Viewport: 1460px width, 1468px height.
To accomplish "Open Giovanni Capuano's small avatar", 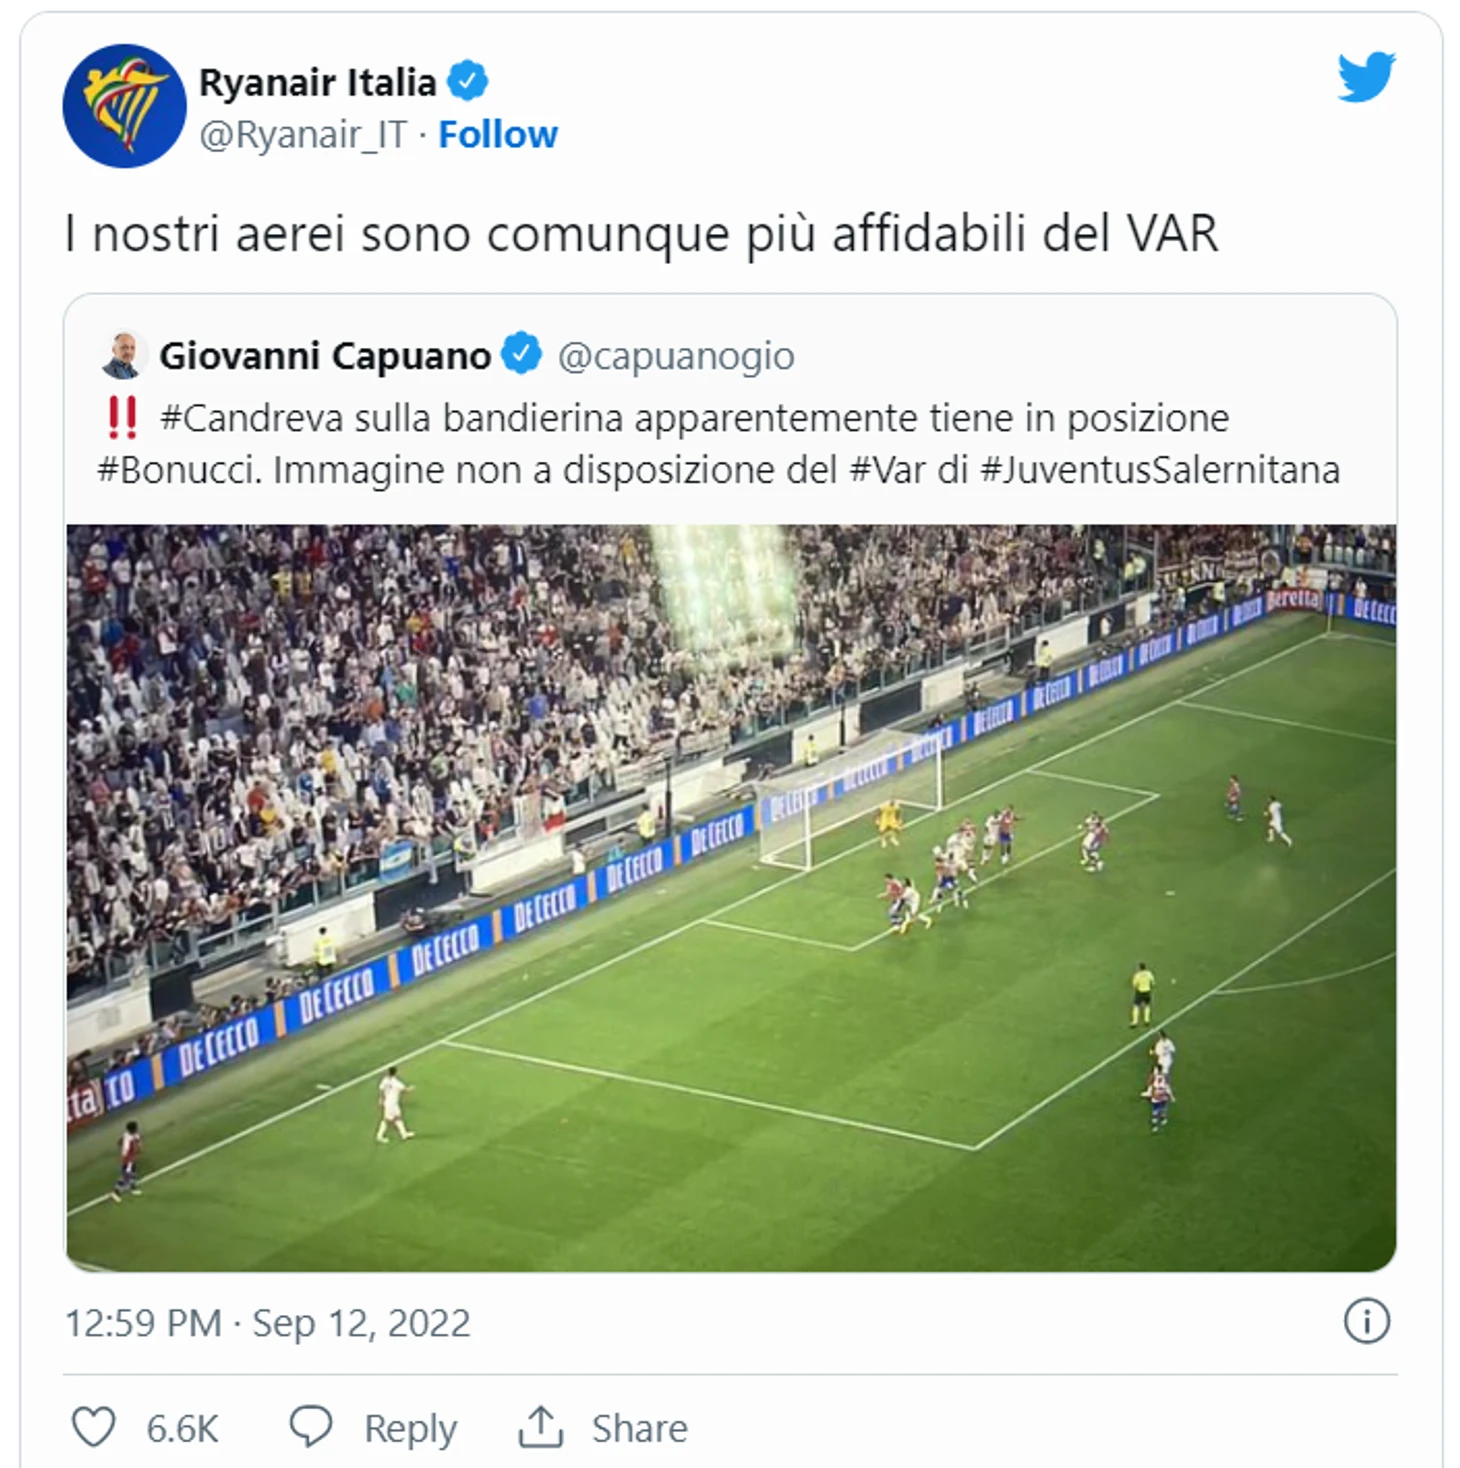I will (x=122, y=355).
